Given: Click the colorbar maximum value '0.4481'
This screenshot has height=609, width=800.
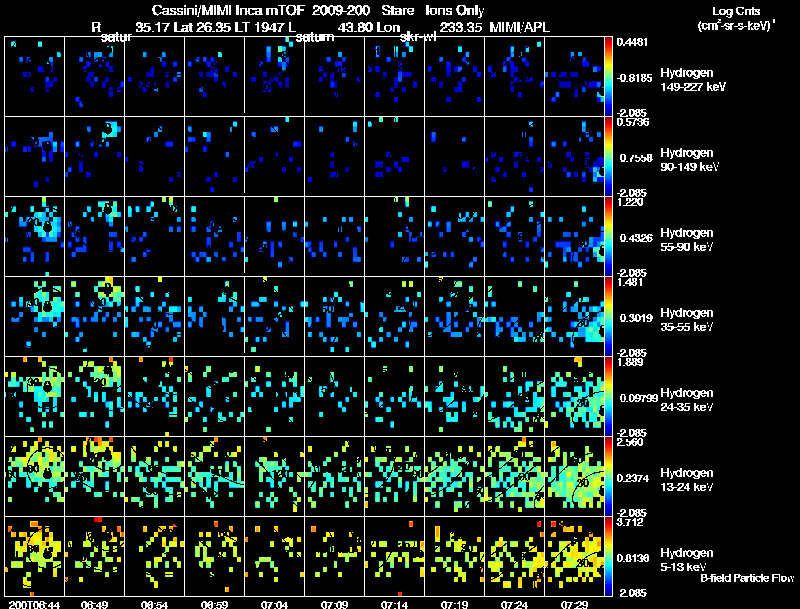Looking at the screenshot, I should (632, 42).
